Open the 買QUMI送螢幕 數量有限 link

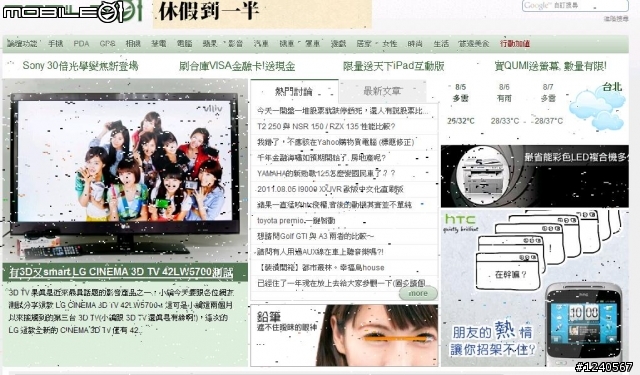pos(551,66)
